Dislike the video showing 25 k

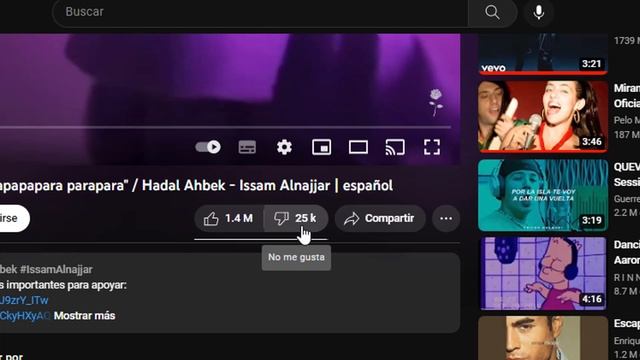coord(296,218)
